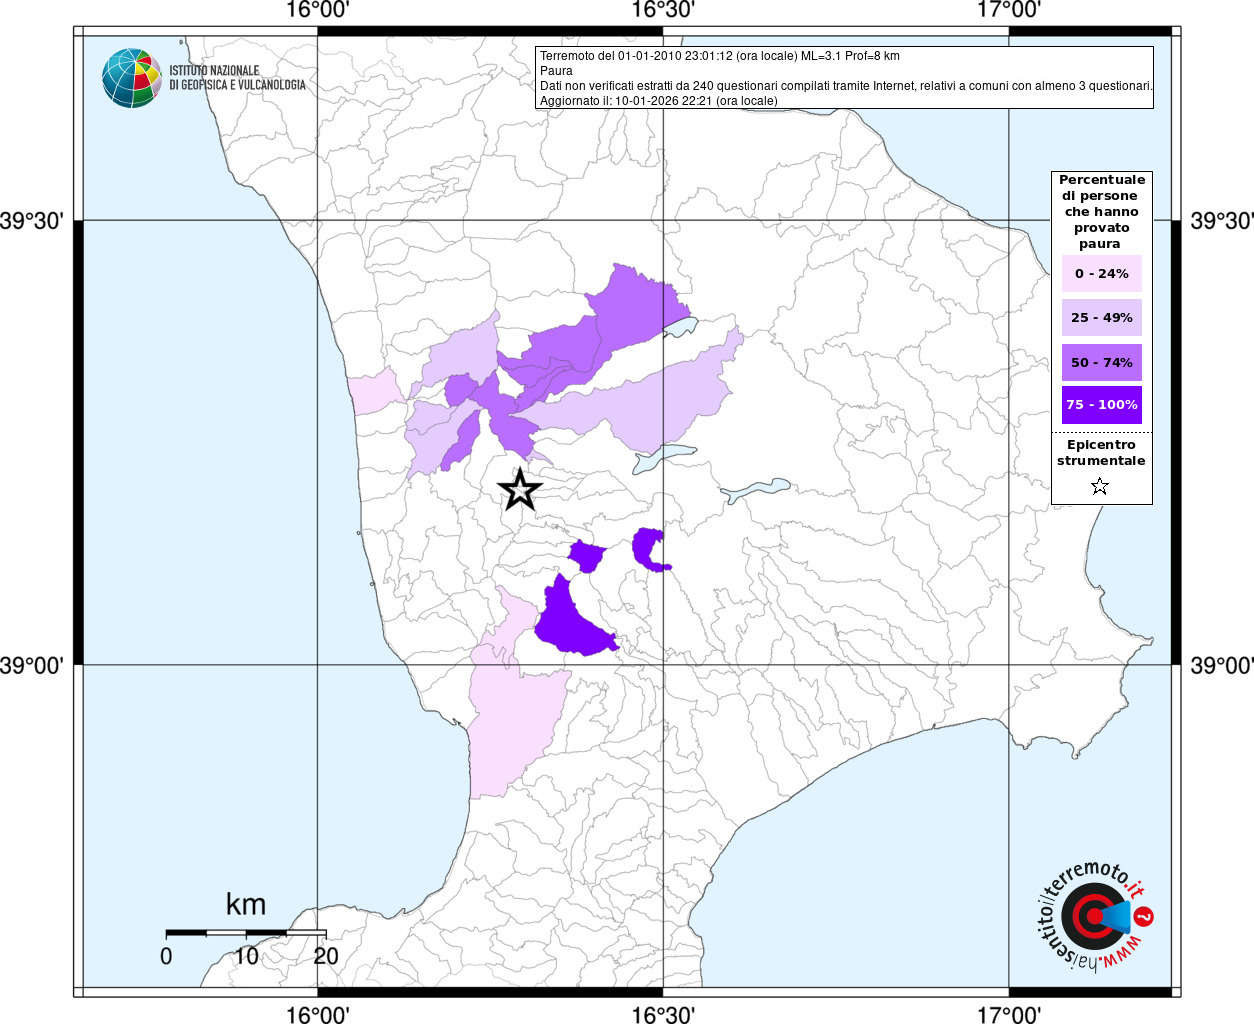1254x1024 pixels.
Task: Click the scale bar '10' value
Action: tap(246, 956)
